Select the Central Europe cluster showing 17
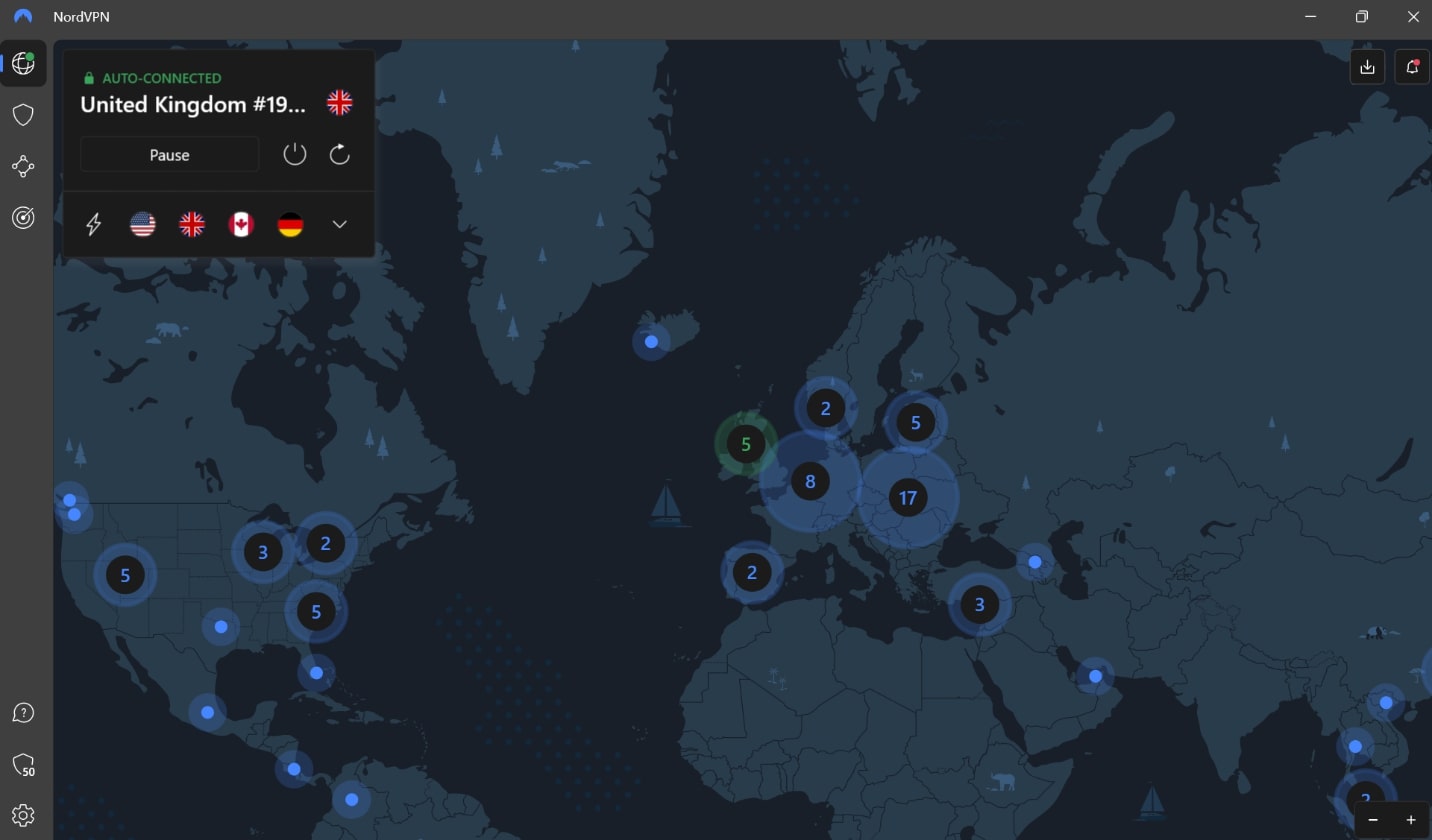Screen dimensions: 1432x840 click(908, 497)
